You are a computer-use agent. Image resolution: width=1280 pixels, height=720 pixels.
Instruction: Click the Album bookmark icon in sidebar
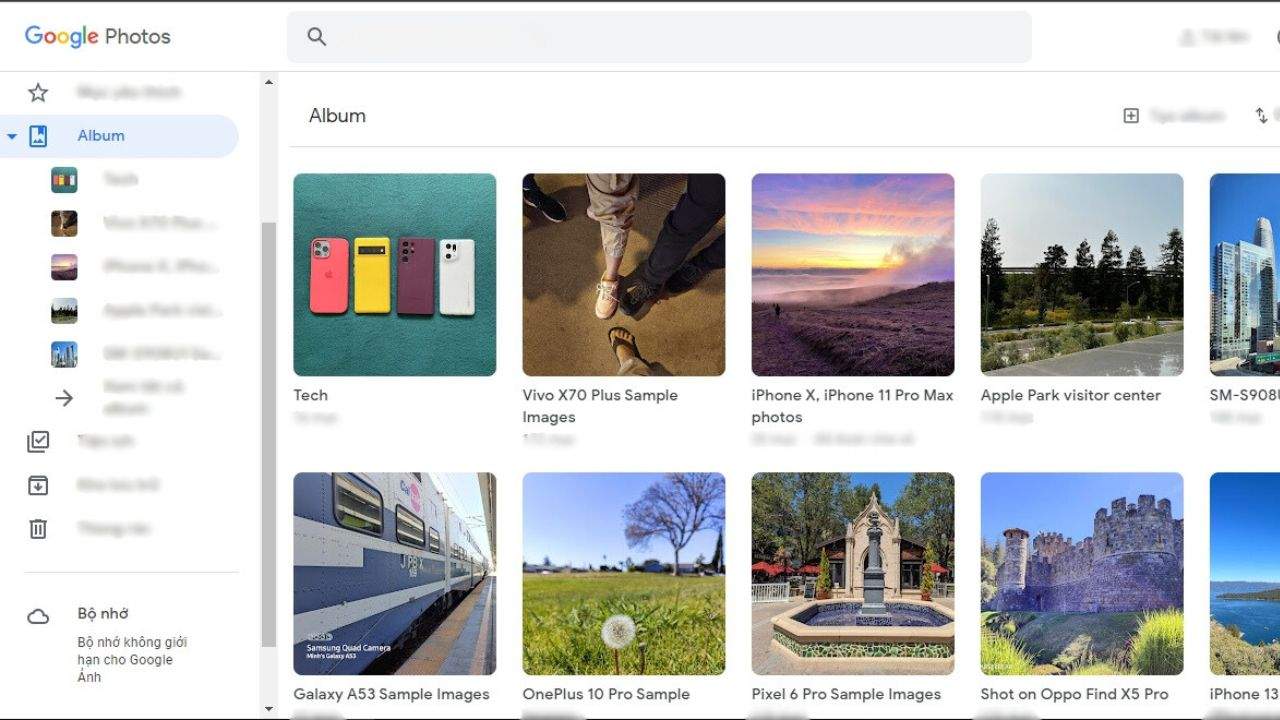click(x=38, y=136)
